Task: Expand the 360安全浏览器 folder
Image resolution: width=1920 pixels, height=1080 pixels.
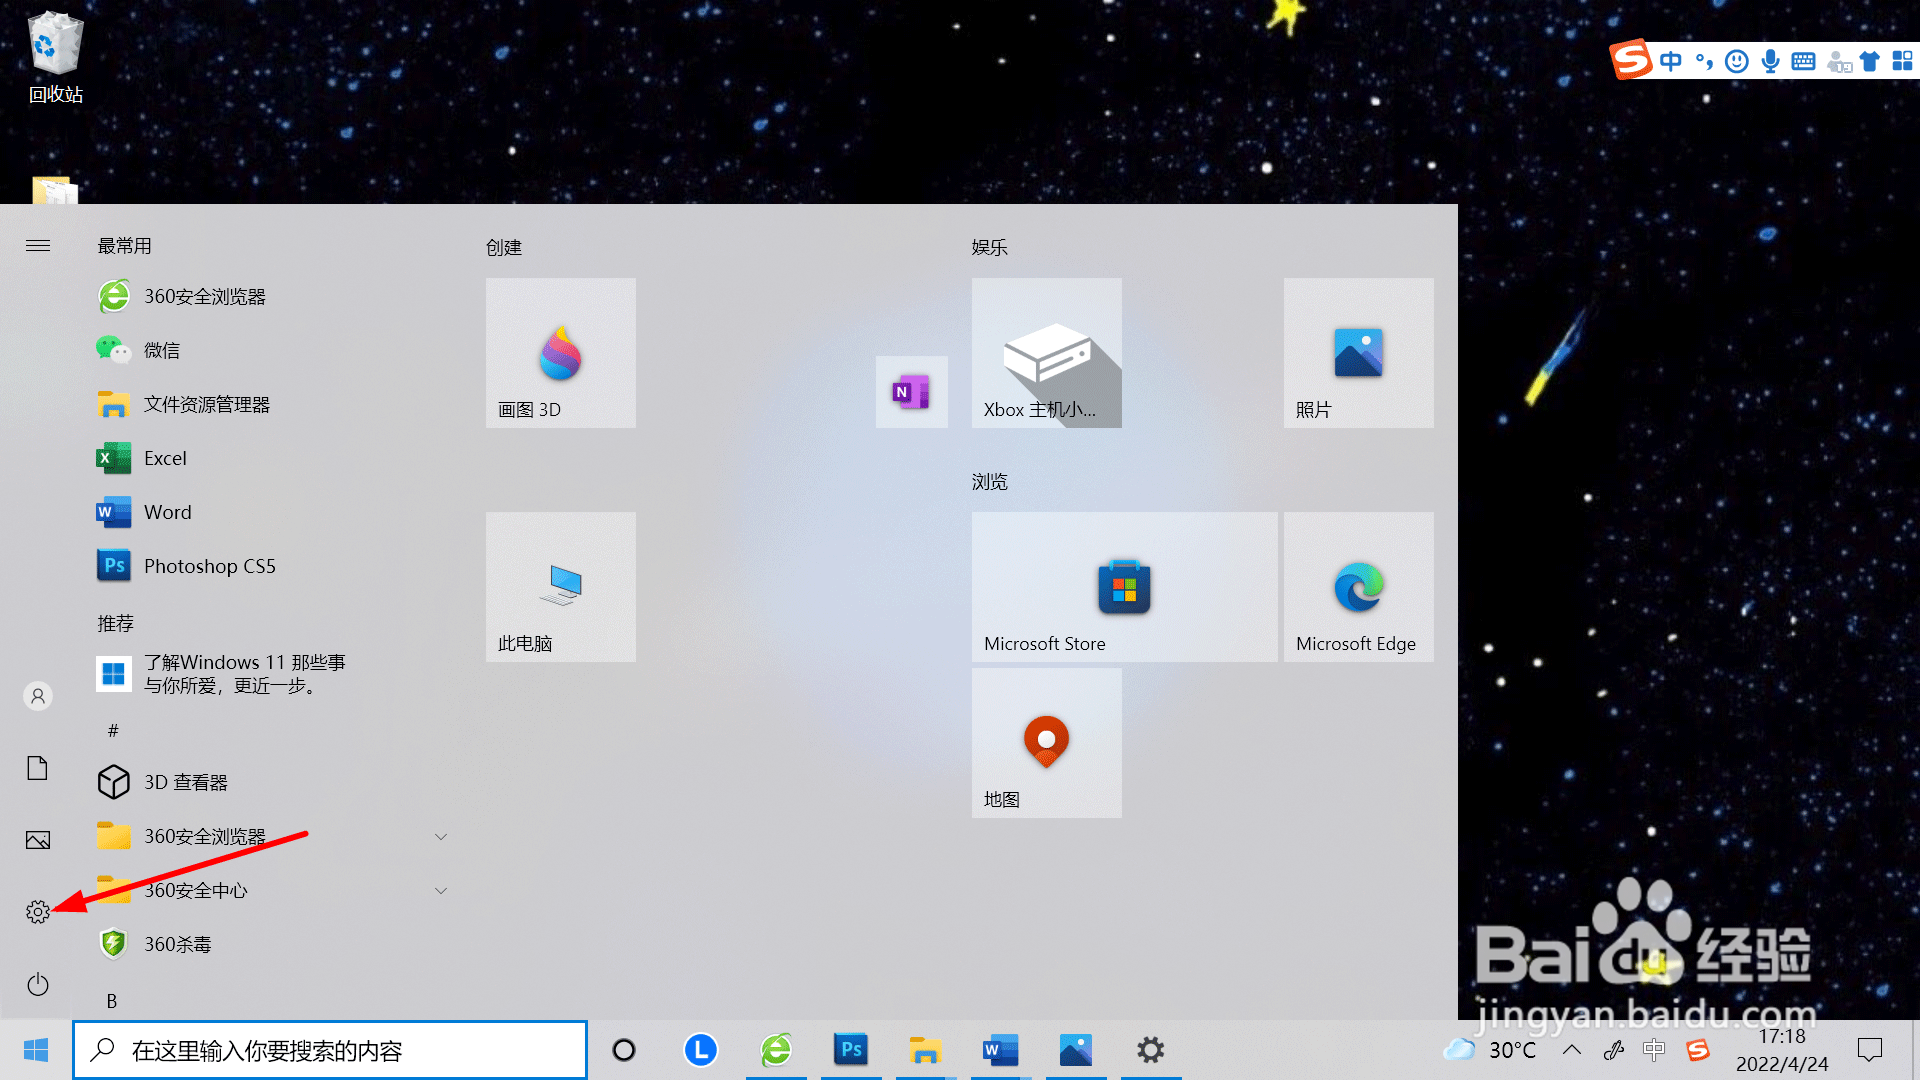Action: 440,837
